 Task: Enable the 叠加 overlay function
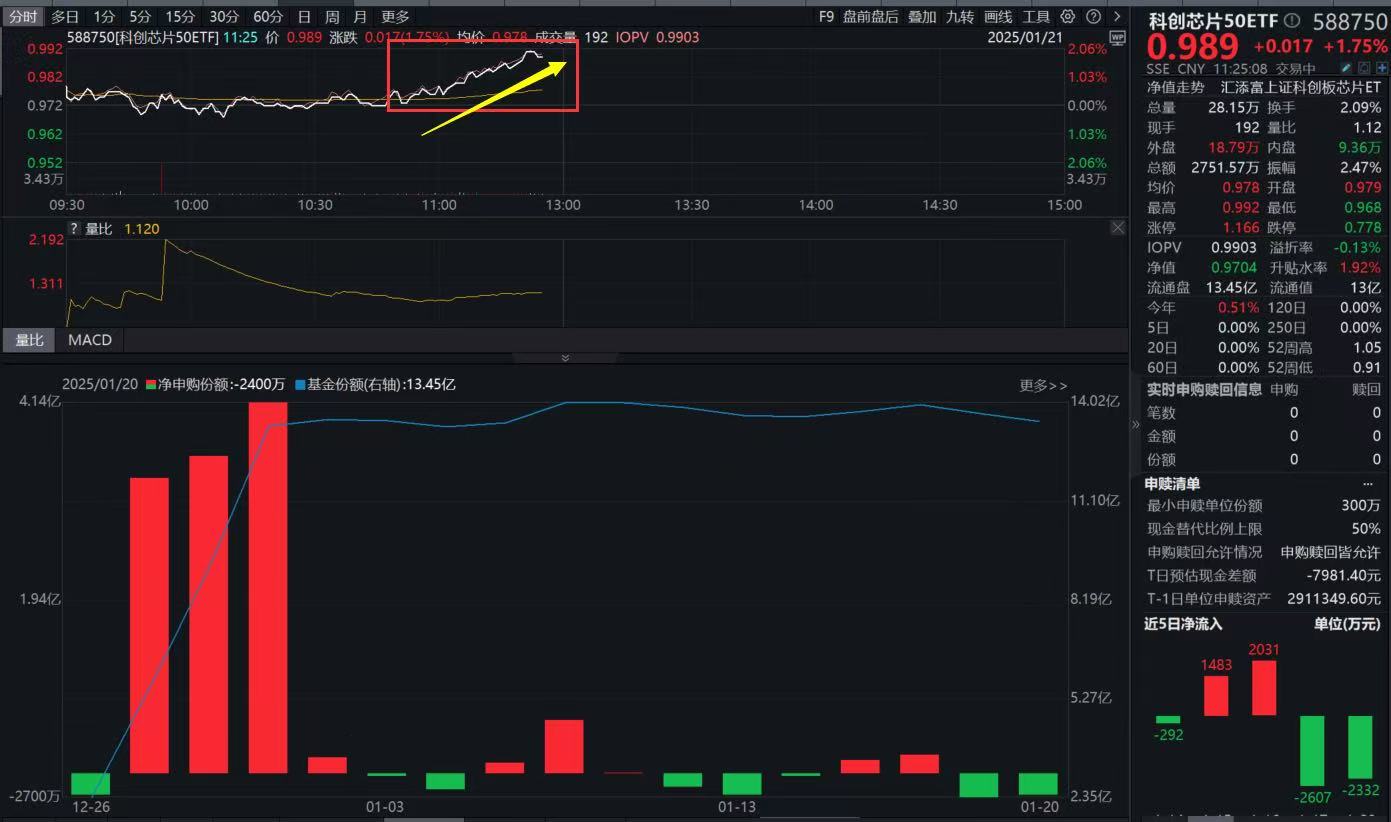click(922, 16)
